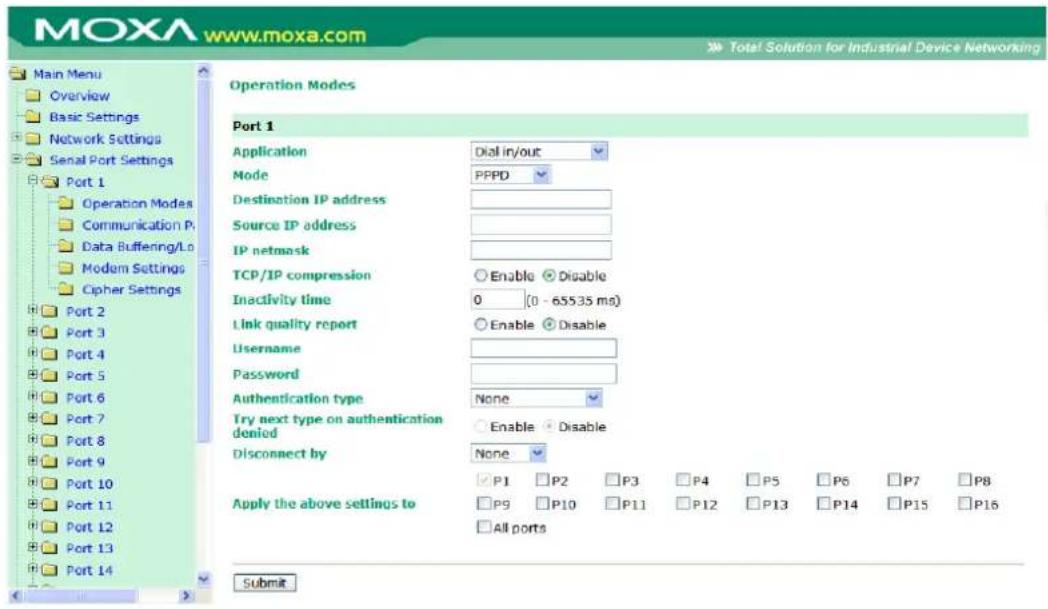Click the Modem Settings folder icon
The image size is (1048, 609).
point(66,268)
